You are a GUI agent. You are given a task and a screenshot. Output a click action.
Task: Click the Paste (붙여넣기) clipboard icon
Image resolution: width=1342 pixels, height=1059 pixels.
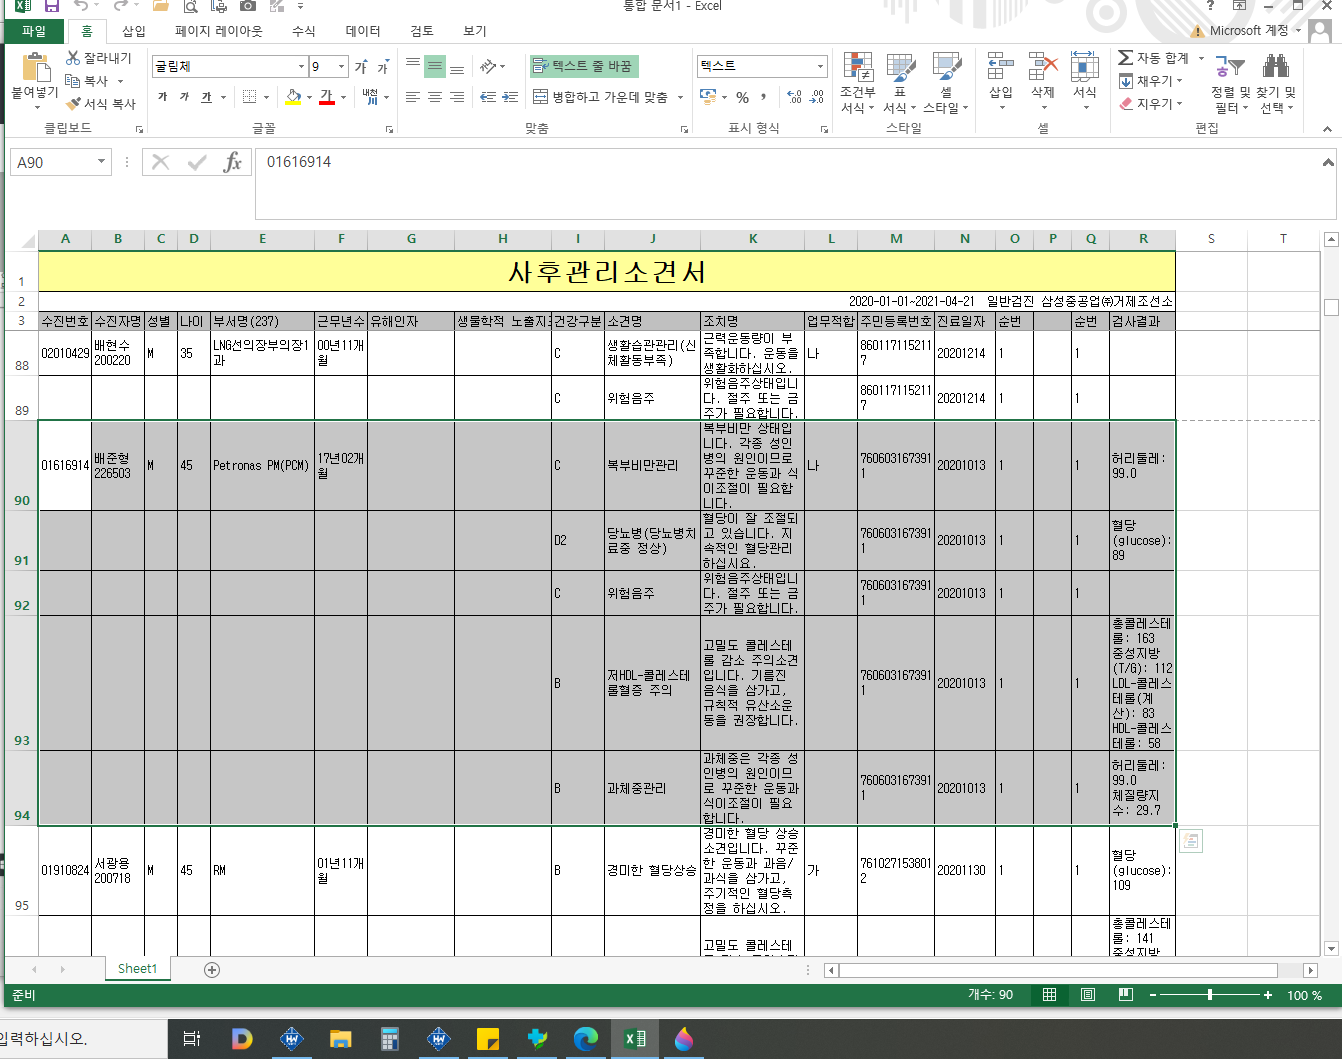(x=35, y=67)
